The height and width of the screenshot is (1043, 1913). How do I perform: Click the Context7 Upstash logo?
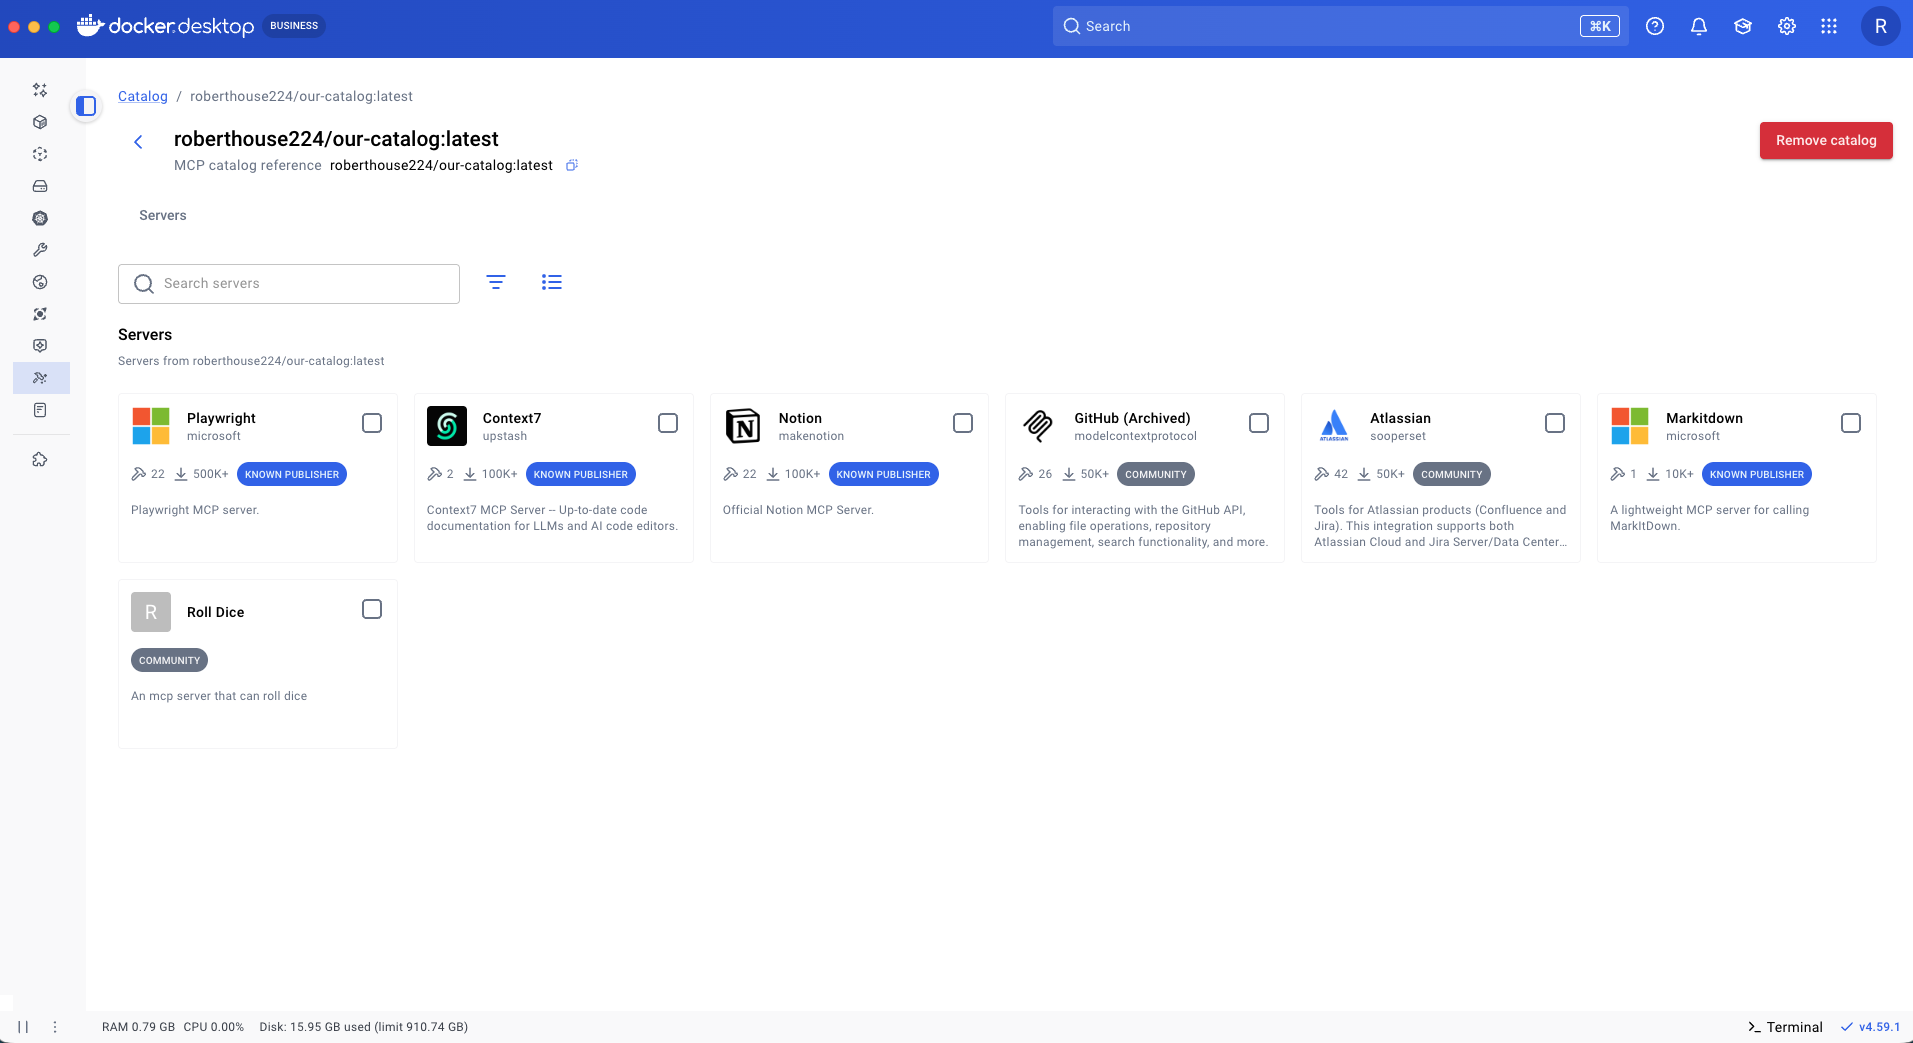coord(447,426)
